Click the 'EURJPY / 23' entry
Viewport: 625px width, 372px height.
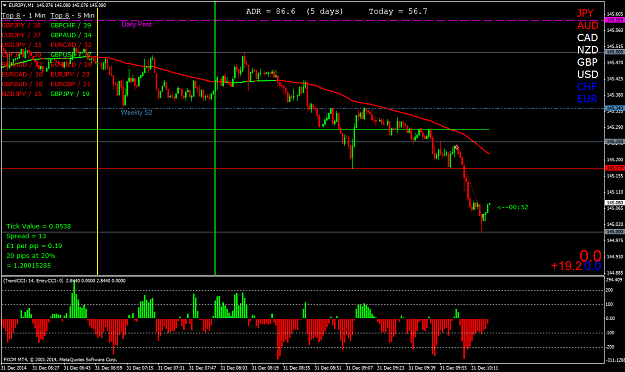point(70,74)
